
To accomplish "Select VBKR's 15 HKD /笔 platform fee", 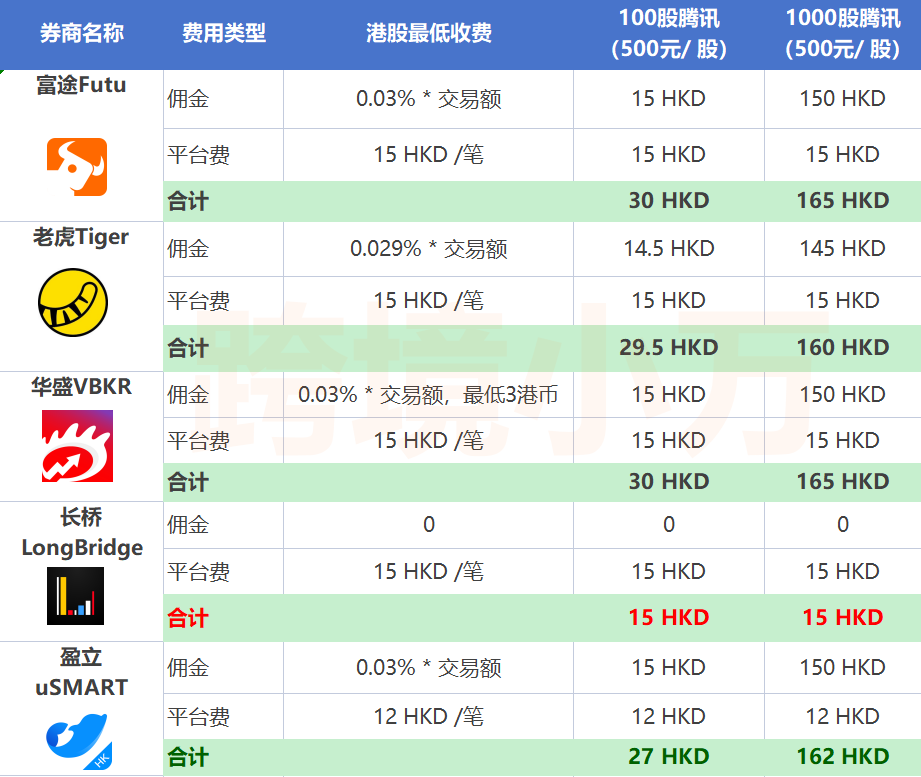I will click(x=429, y=440).
